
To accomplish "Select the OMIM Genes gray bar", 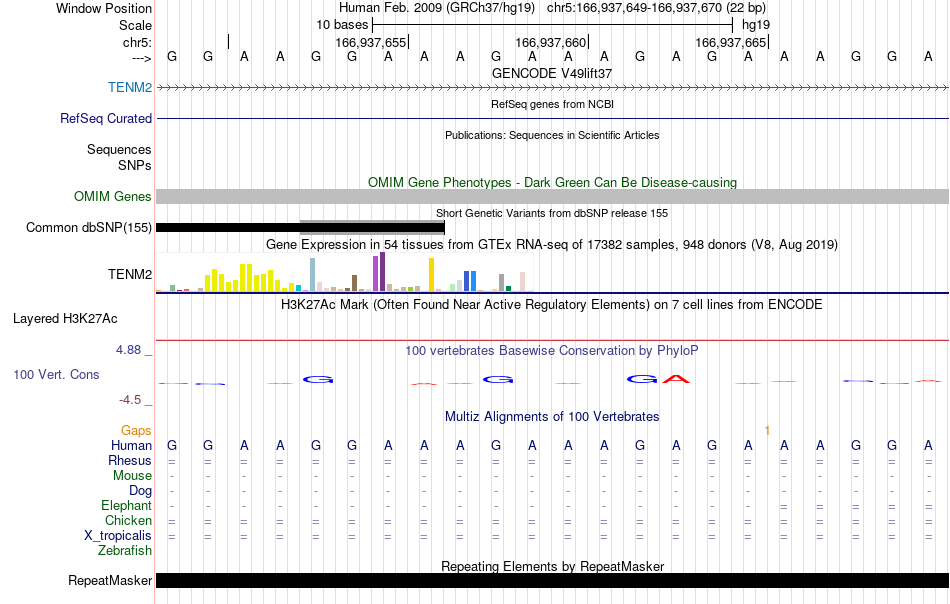I will coord(552,196).
